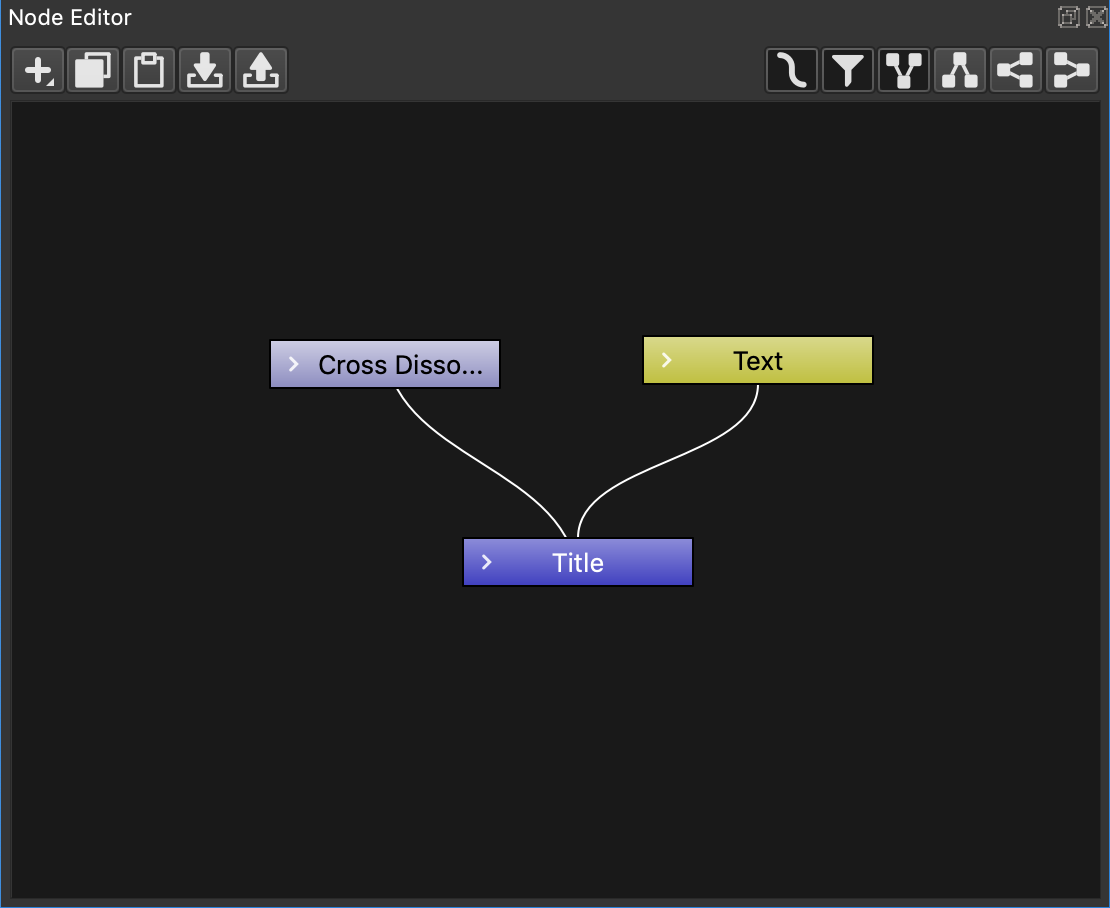Float the Node Editor panel
The height and width of the screenshot is (908, 1110).
[x=1068, y=17]
